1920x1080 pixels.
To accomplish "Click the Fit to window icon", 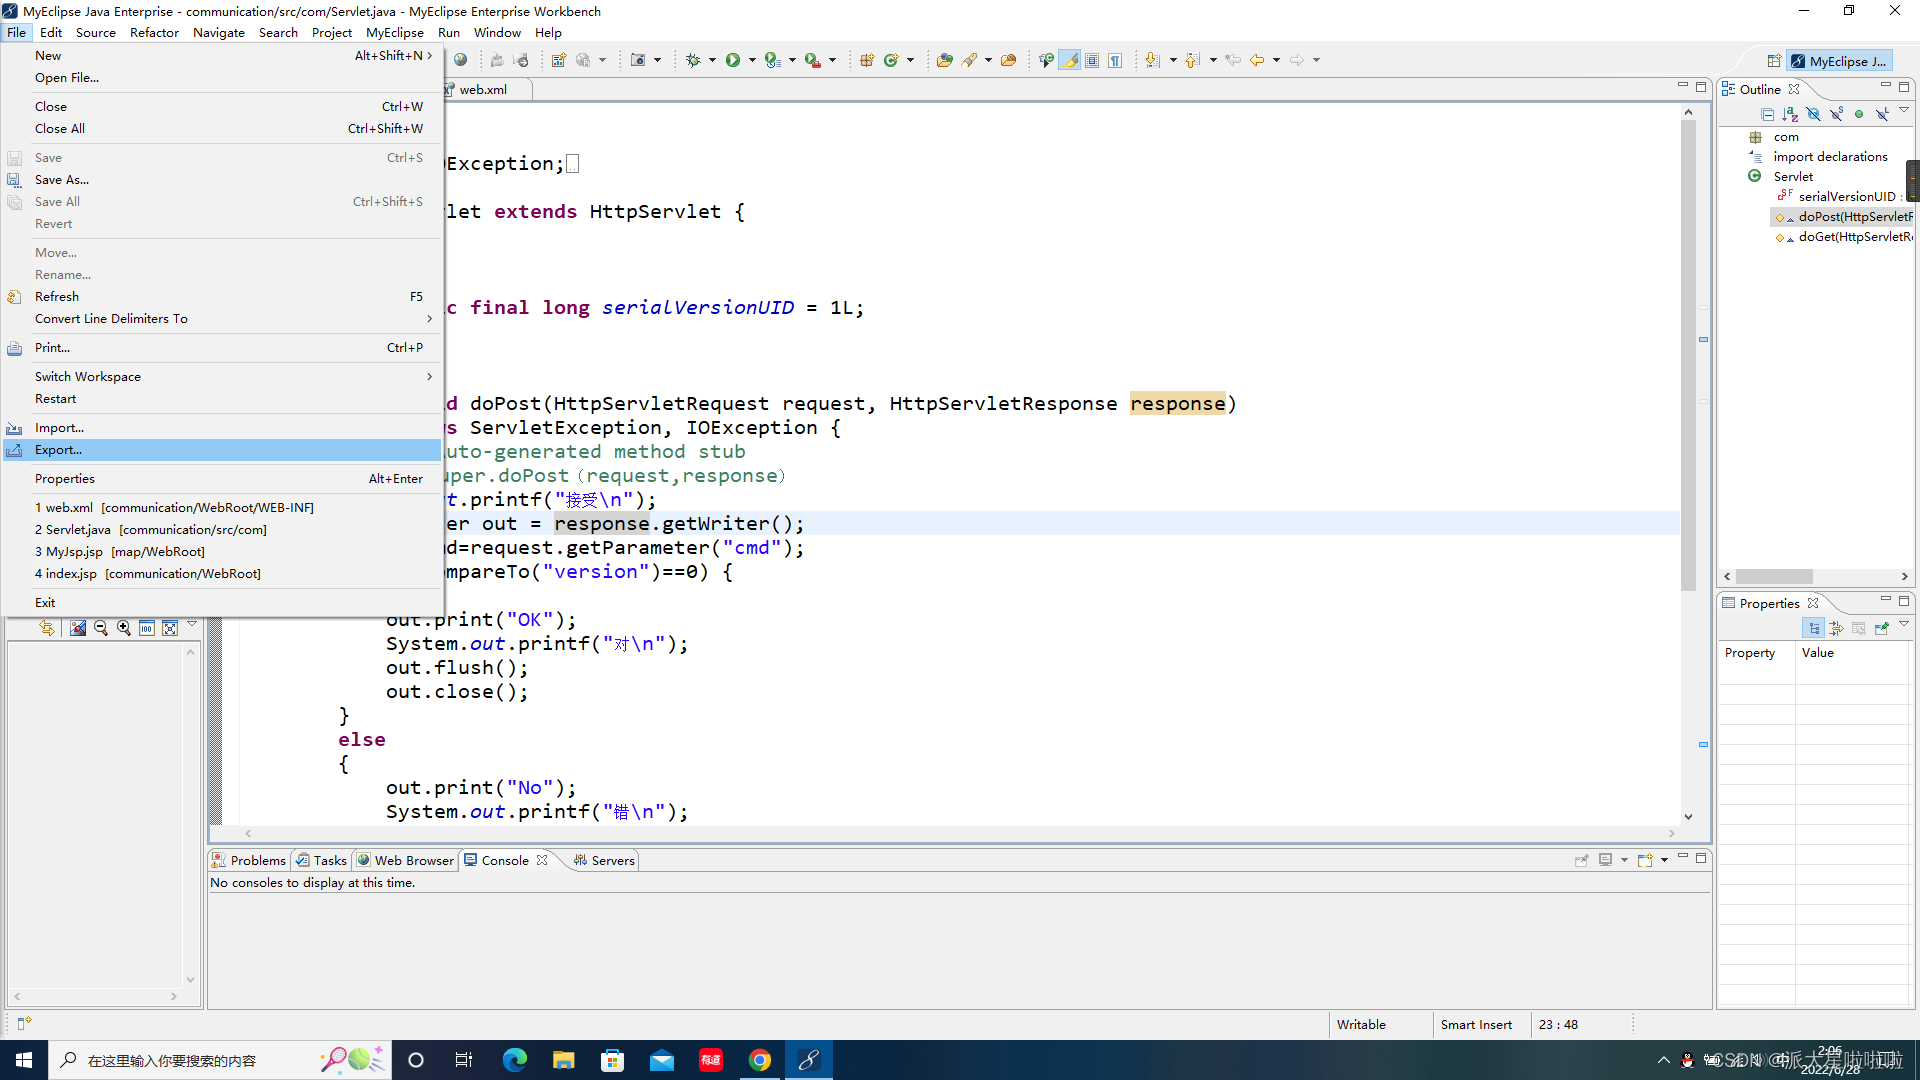I will (170, 628).
